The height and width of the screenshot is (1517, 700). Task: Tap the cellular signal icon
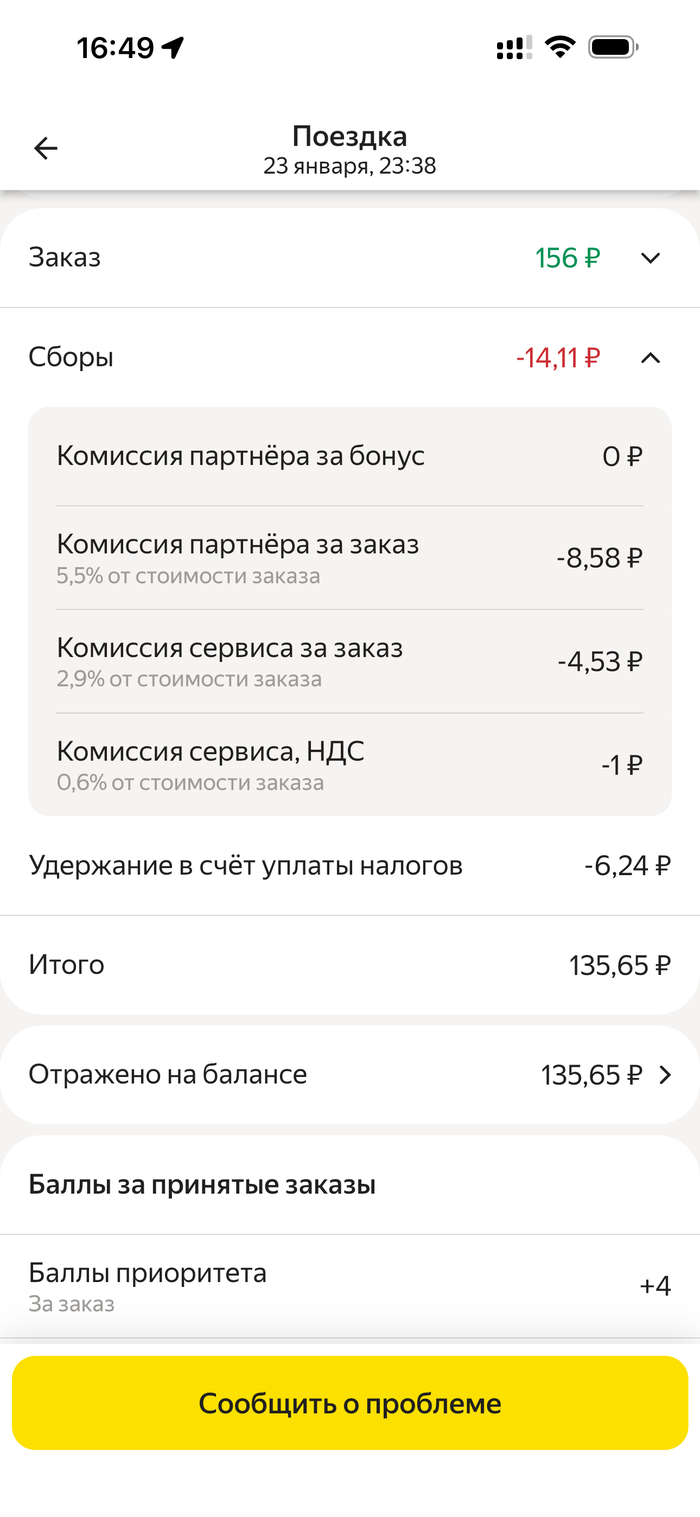coord(514,48)
